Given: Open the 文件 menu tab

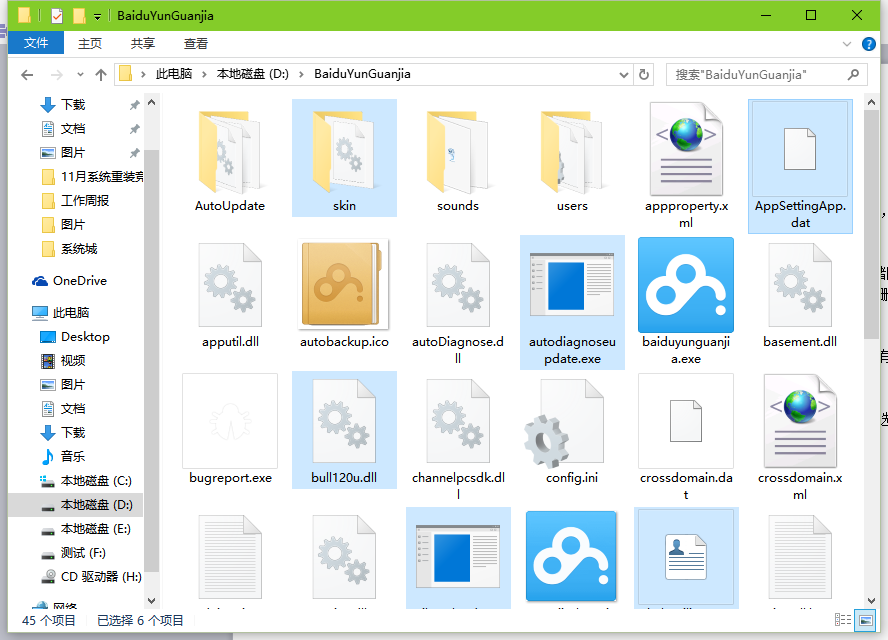Looking at the screenshot, I should 36,43.
